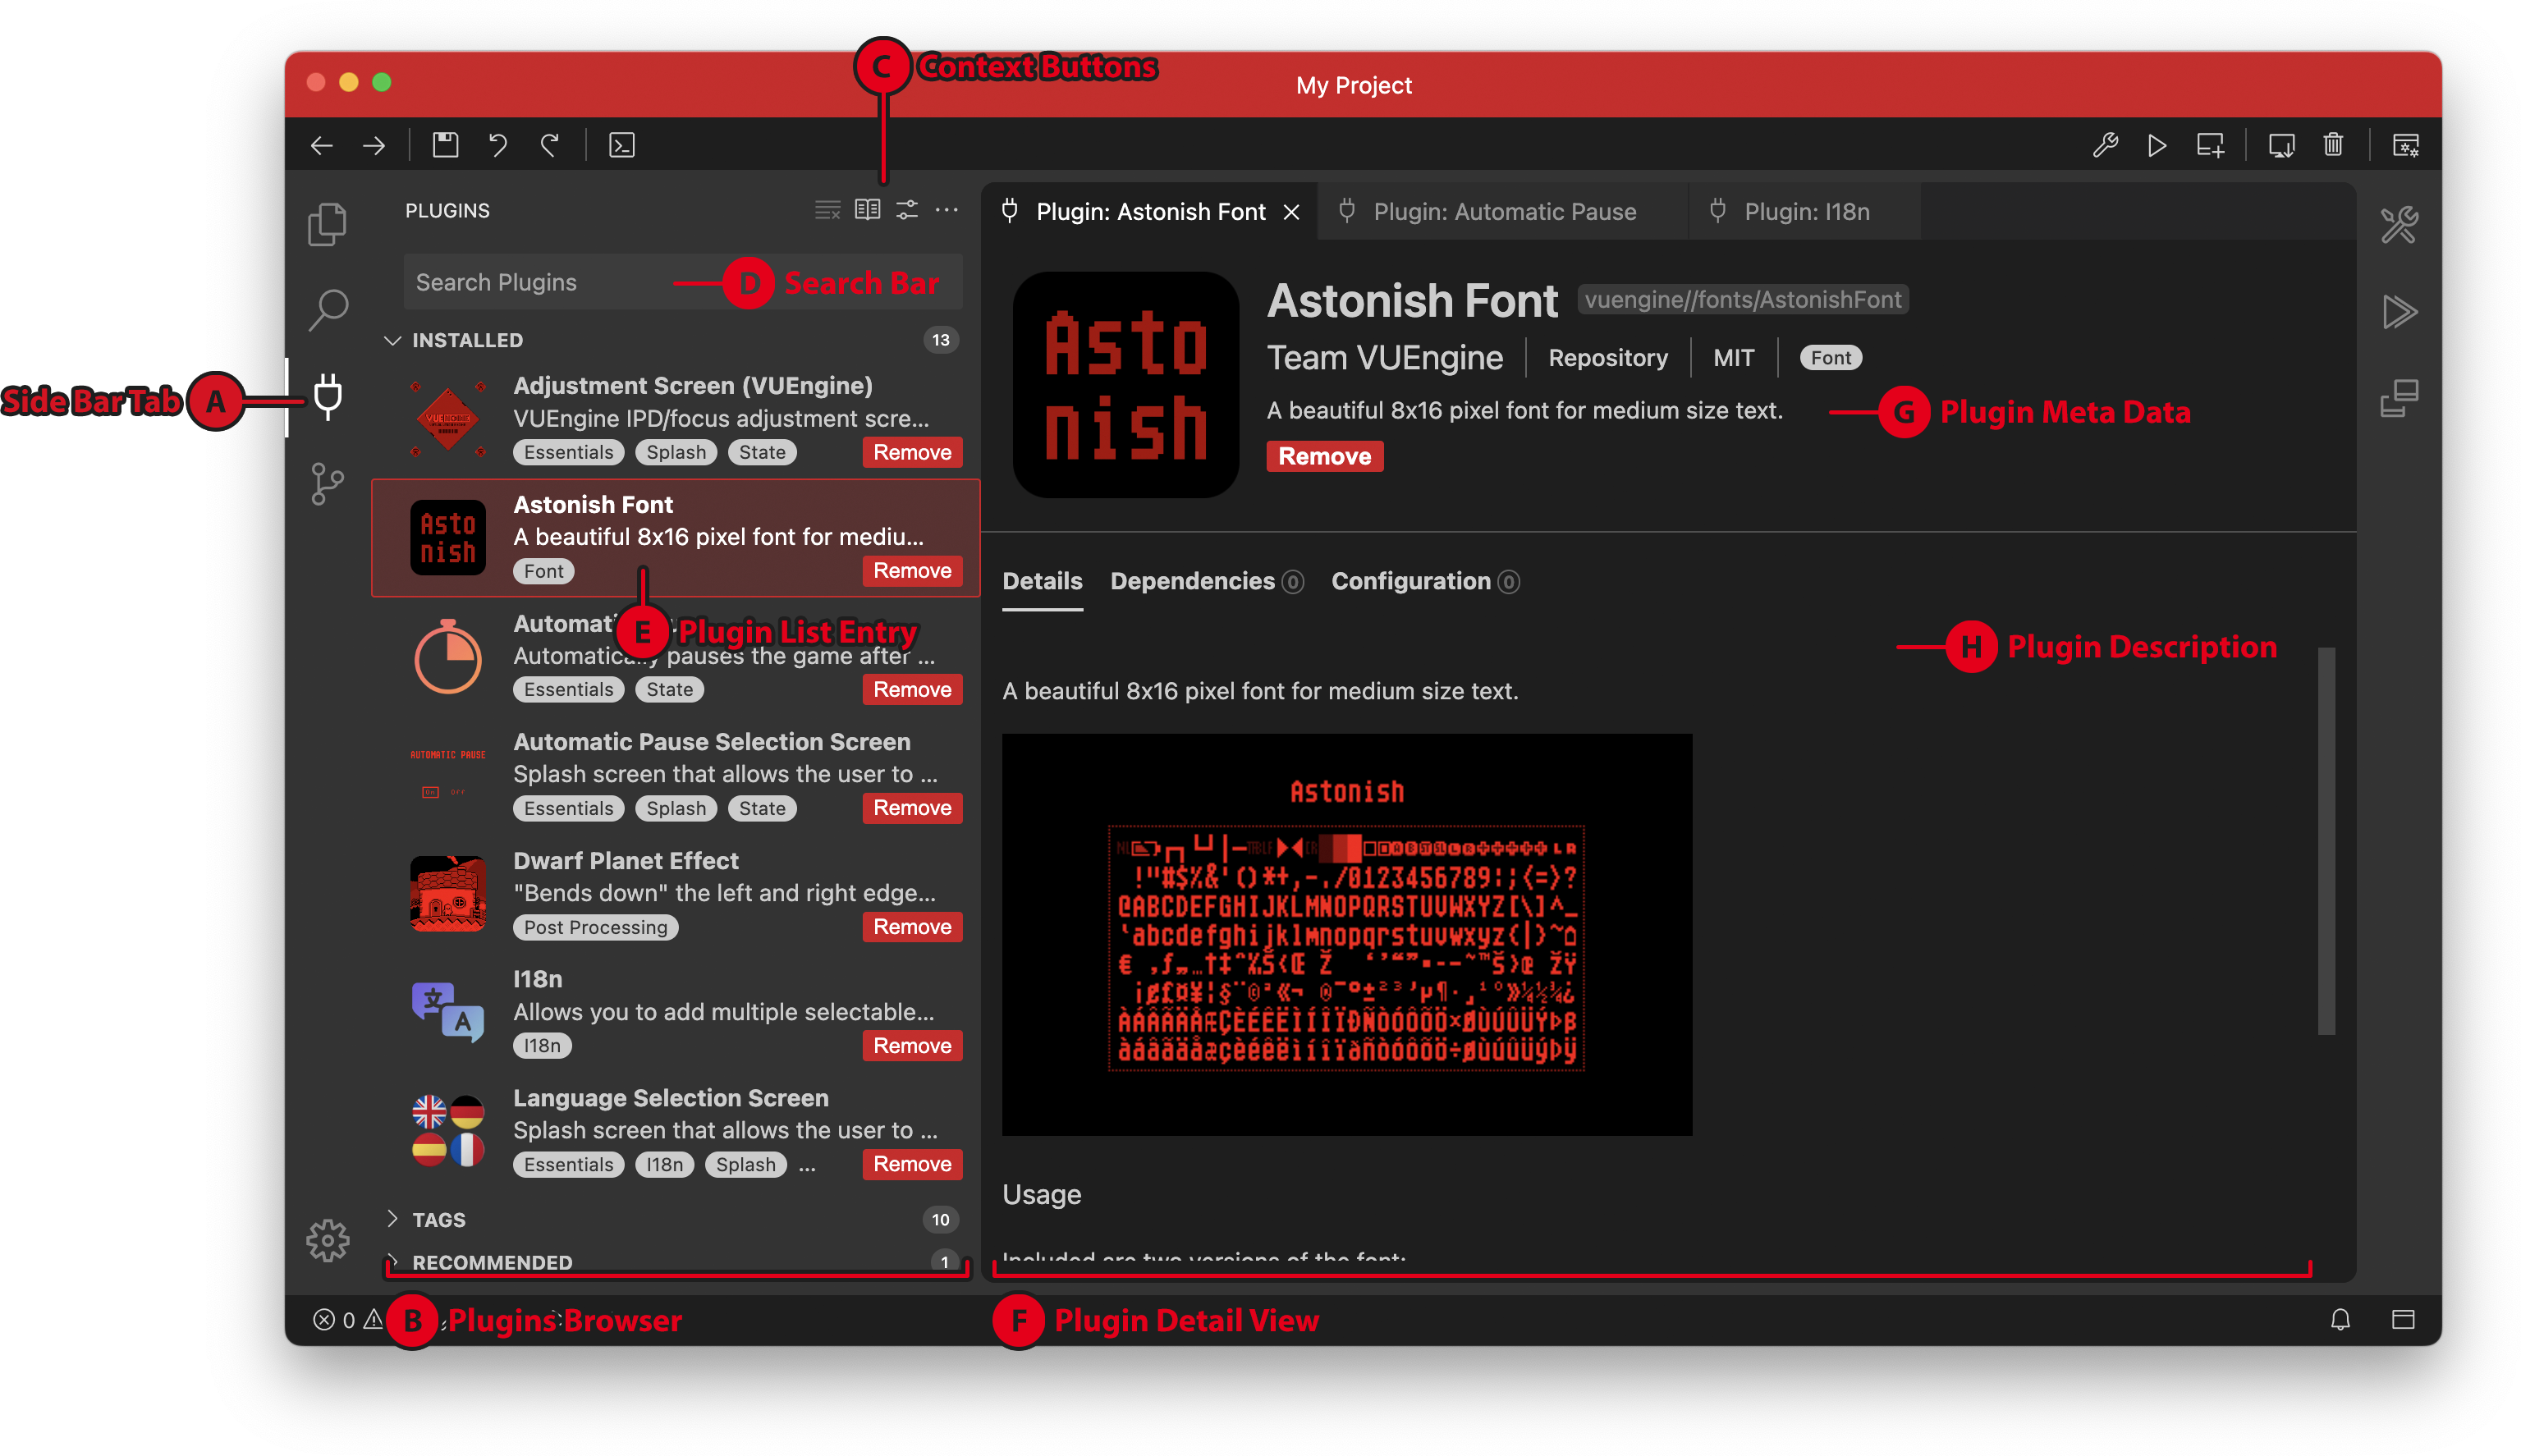Click the Post Processing tag
This screenshot has width=2521, height=1456.
pos(595,927)
